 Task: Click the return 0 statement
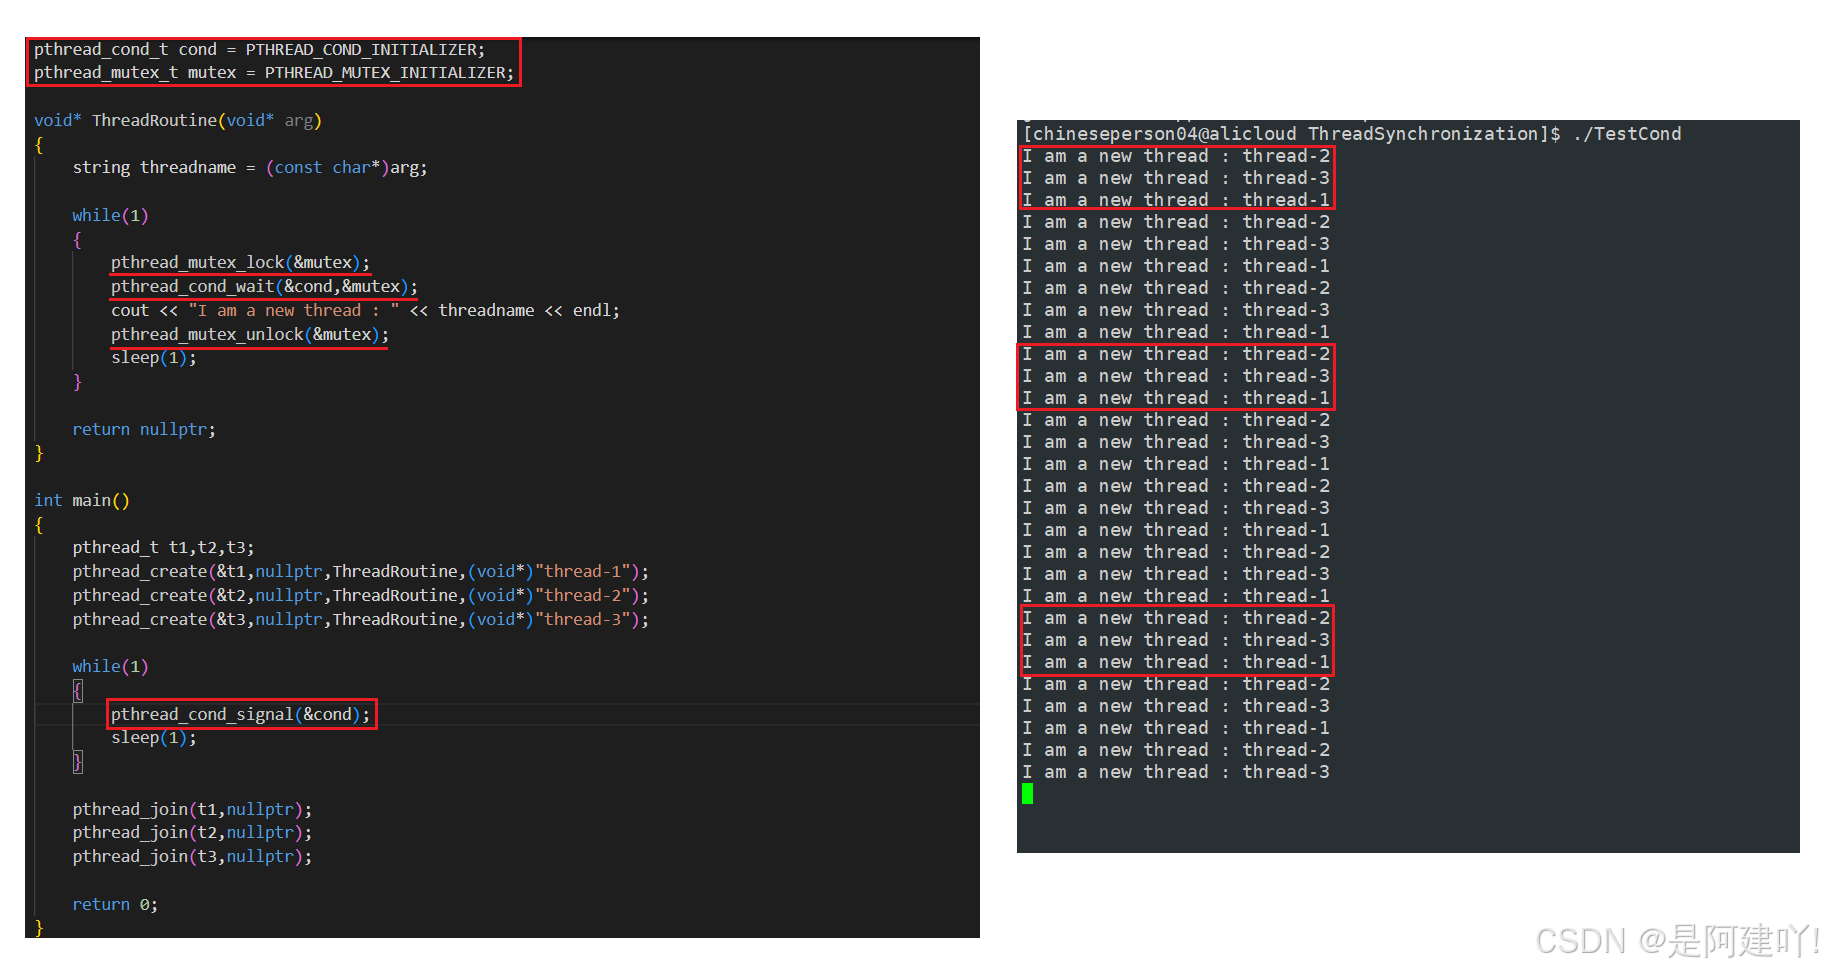click(115, 905)
